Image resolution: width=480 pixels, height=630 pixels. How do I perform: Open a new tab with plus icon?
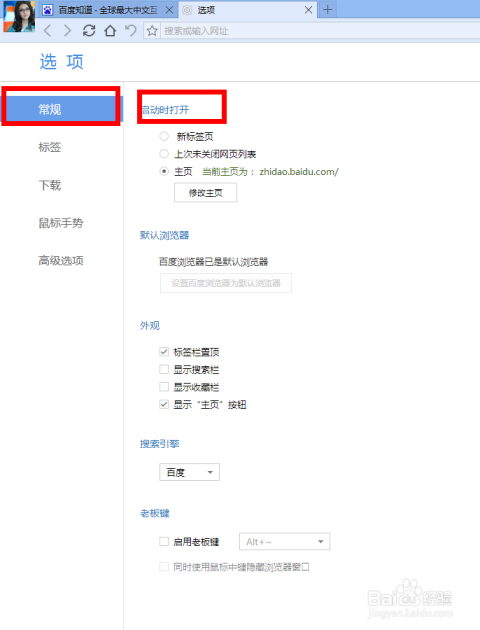click(328, 10)
